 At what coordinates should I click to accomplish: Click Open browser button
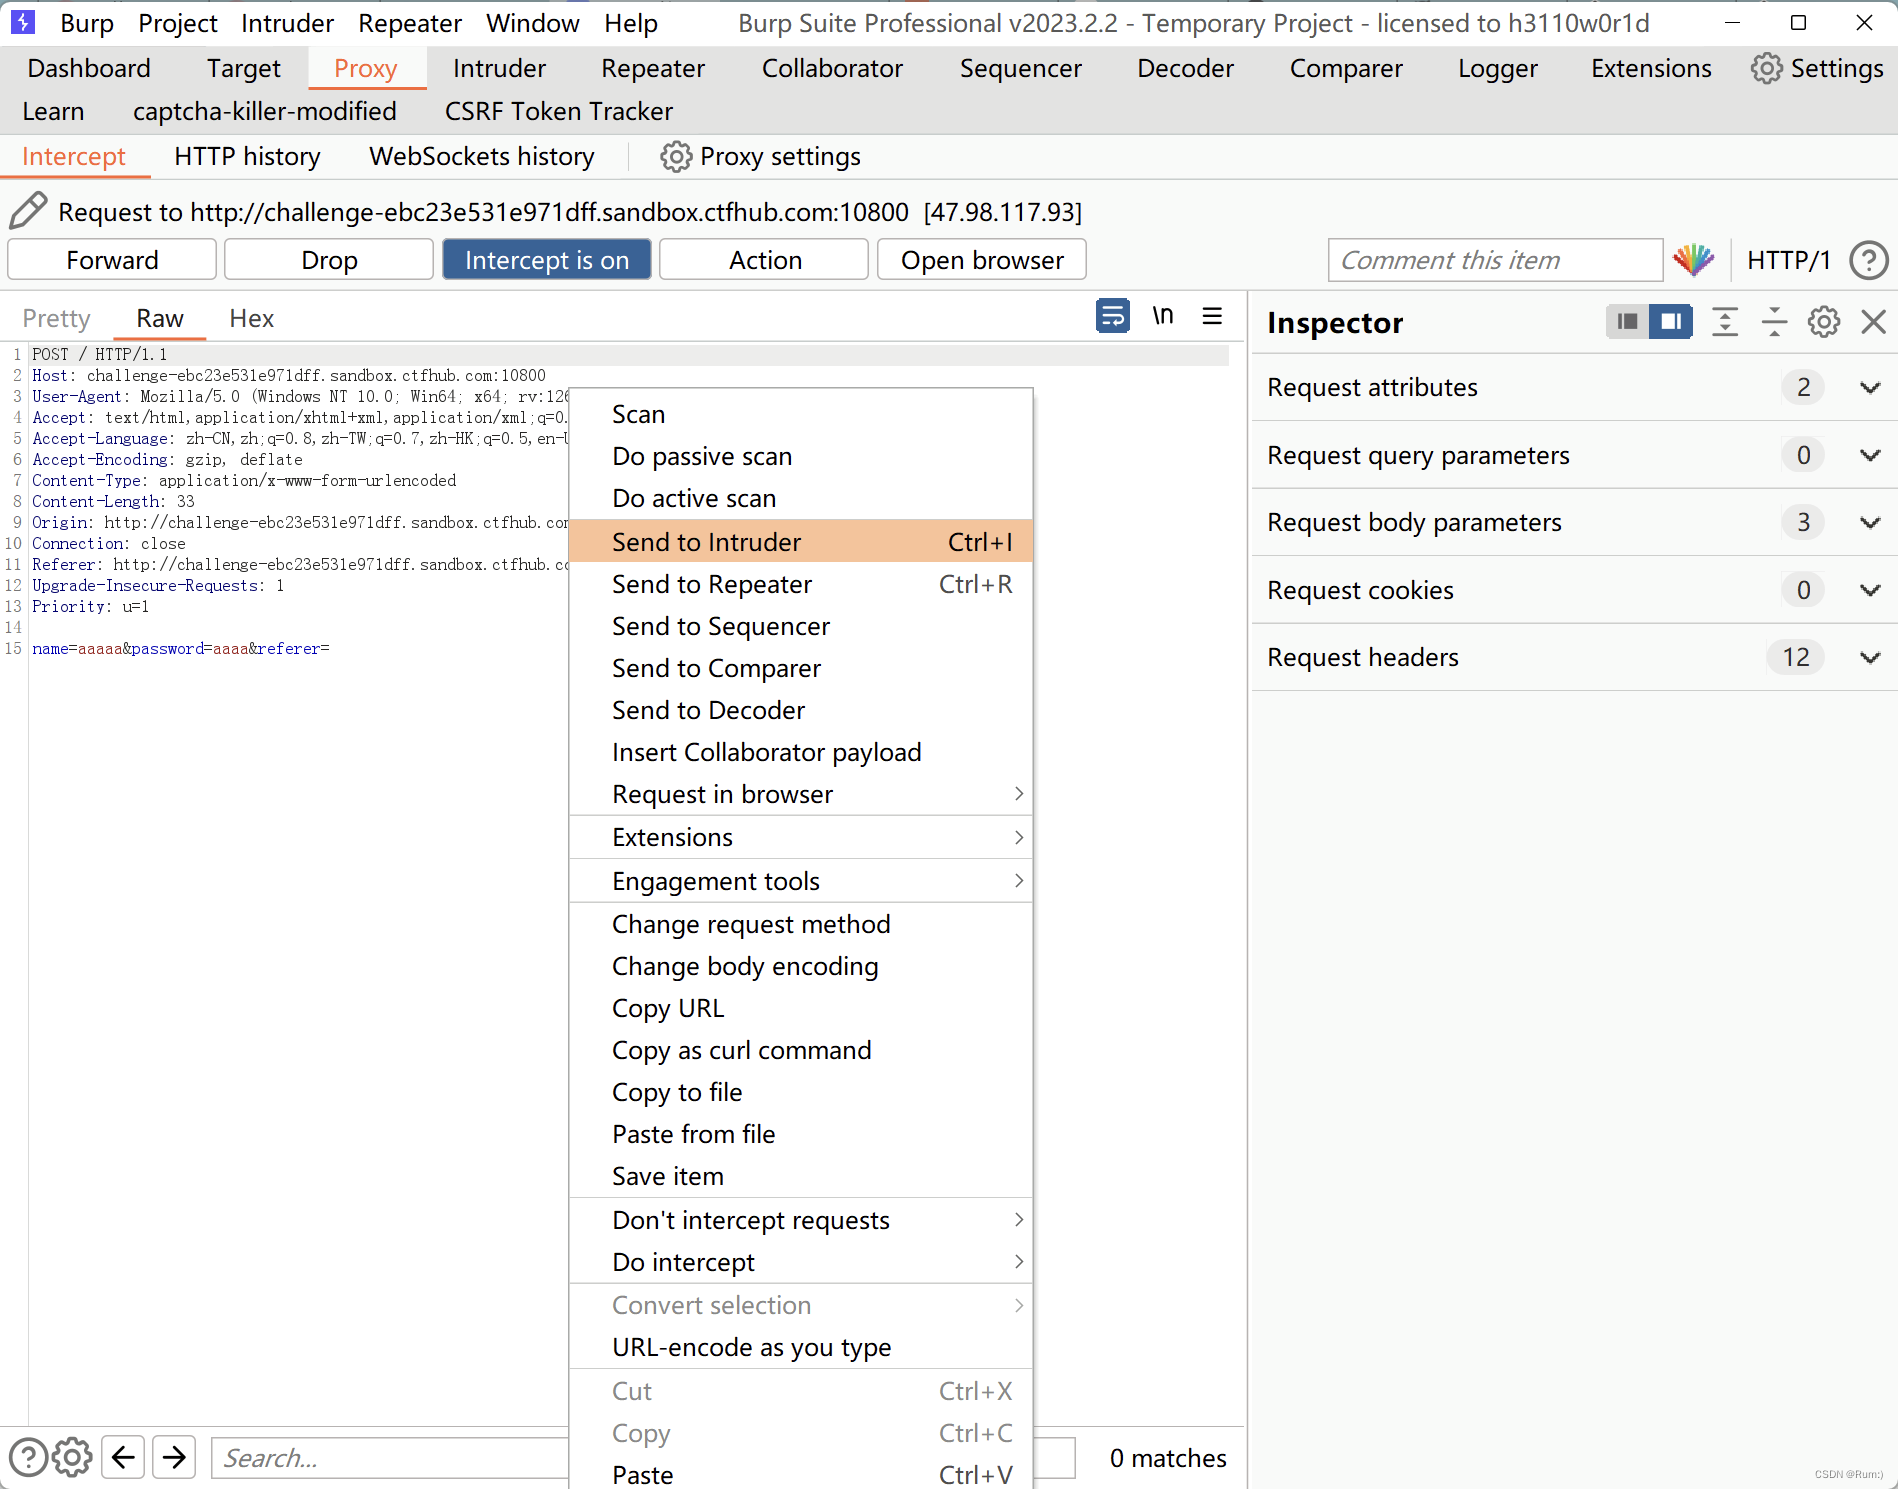tap(982, 260)
